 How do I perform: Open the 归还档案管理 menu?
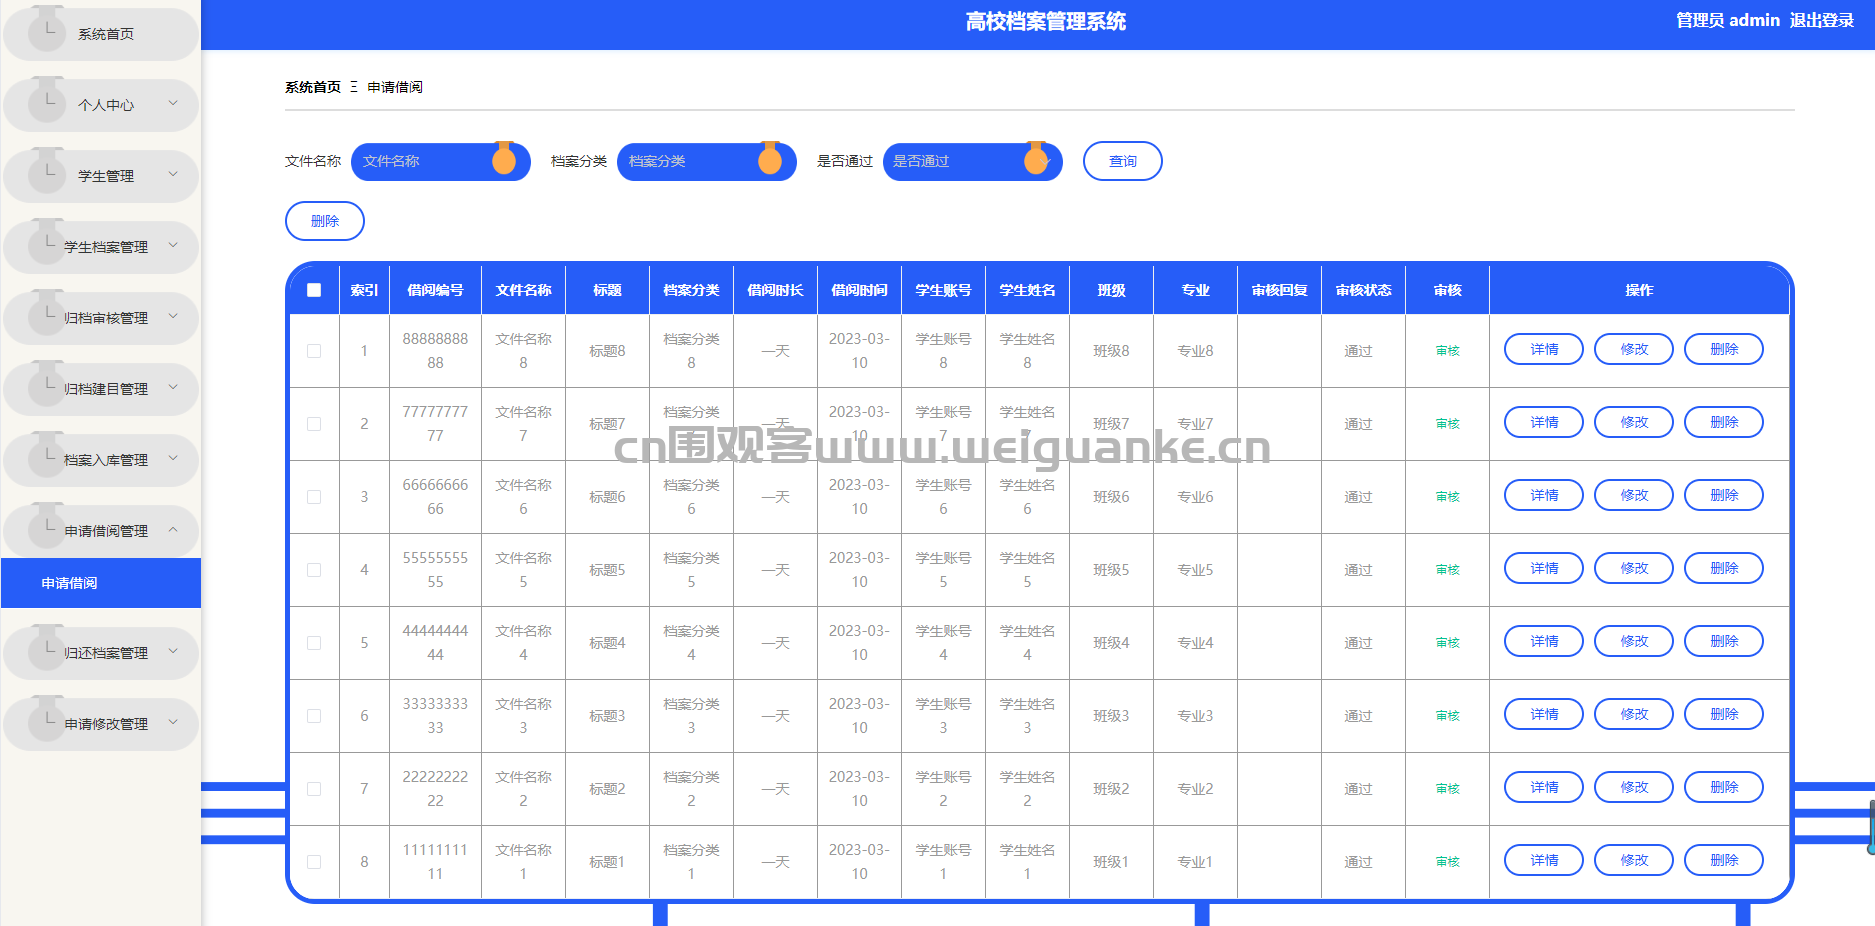(105, 653)
